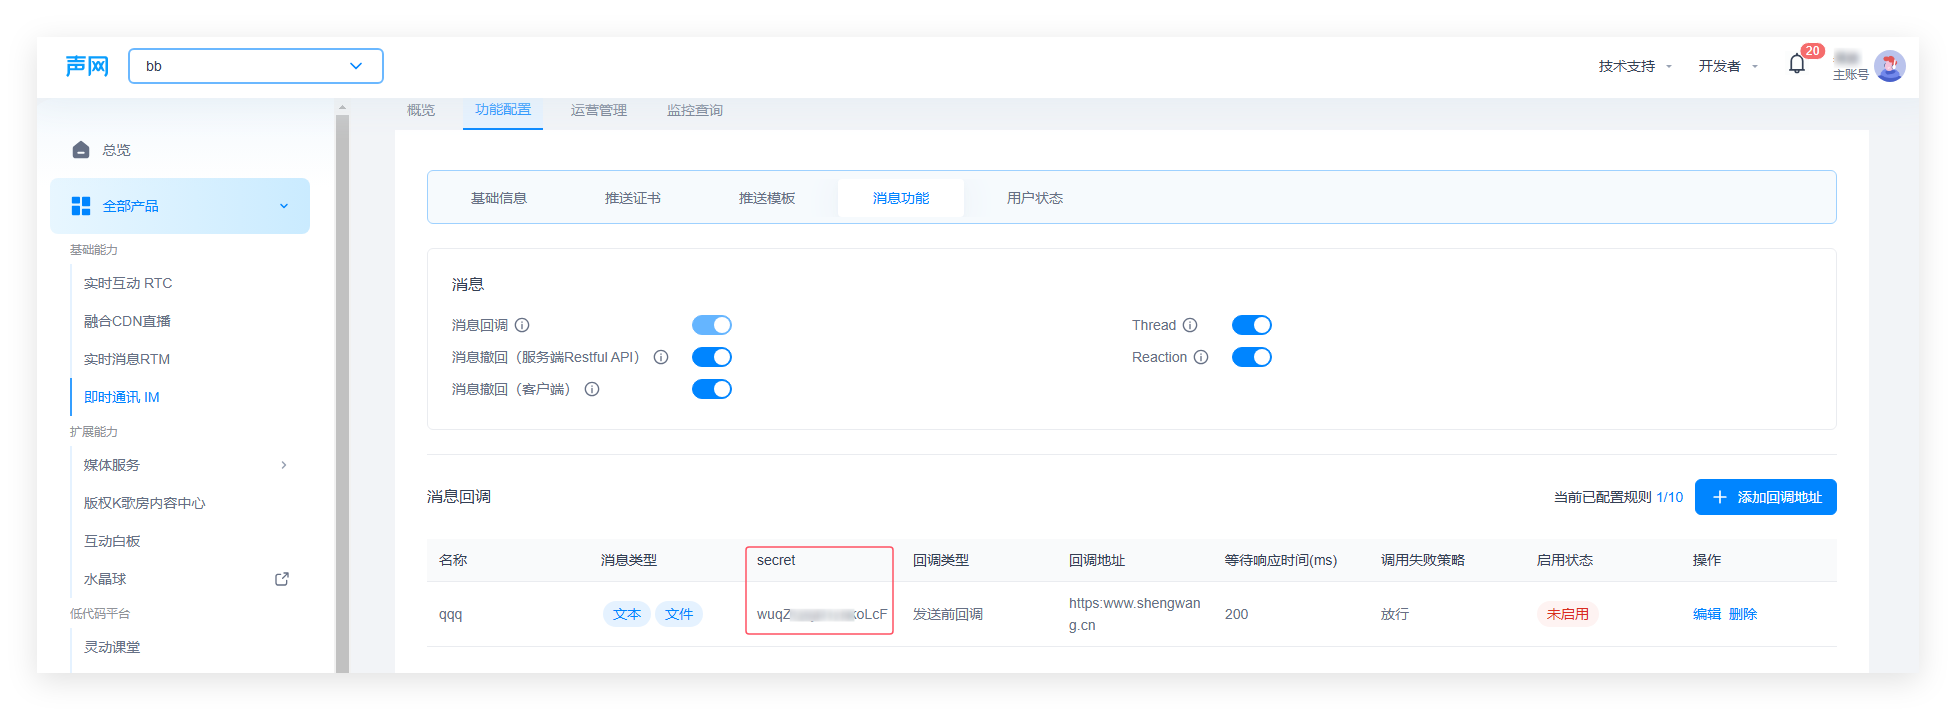Click the 总览 home icon
Image resolution: width=1956 pixels, height=710 pixels.
(x=81, y=150)
